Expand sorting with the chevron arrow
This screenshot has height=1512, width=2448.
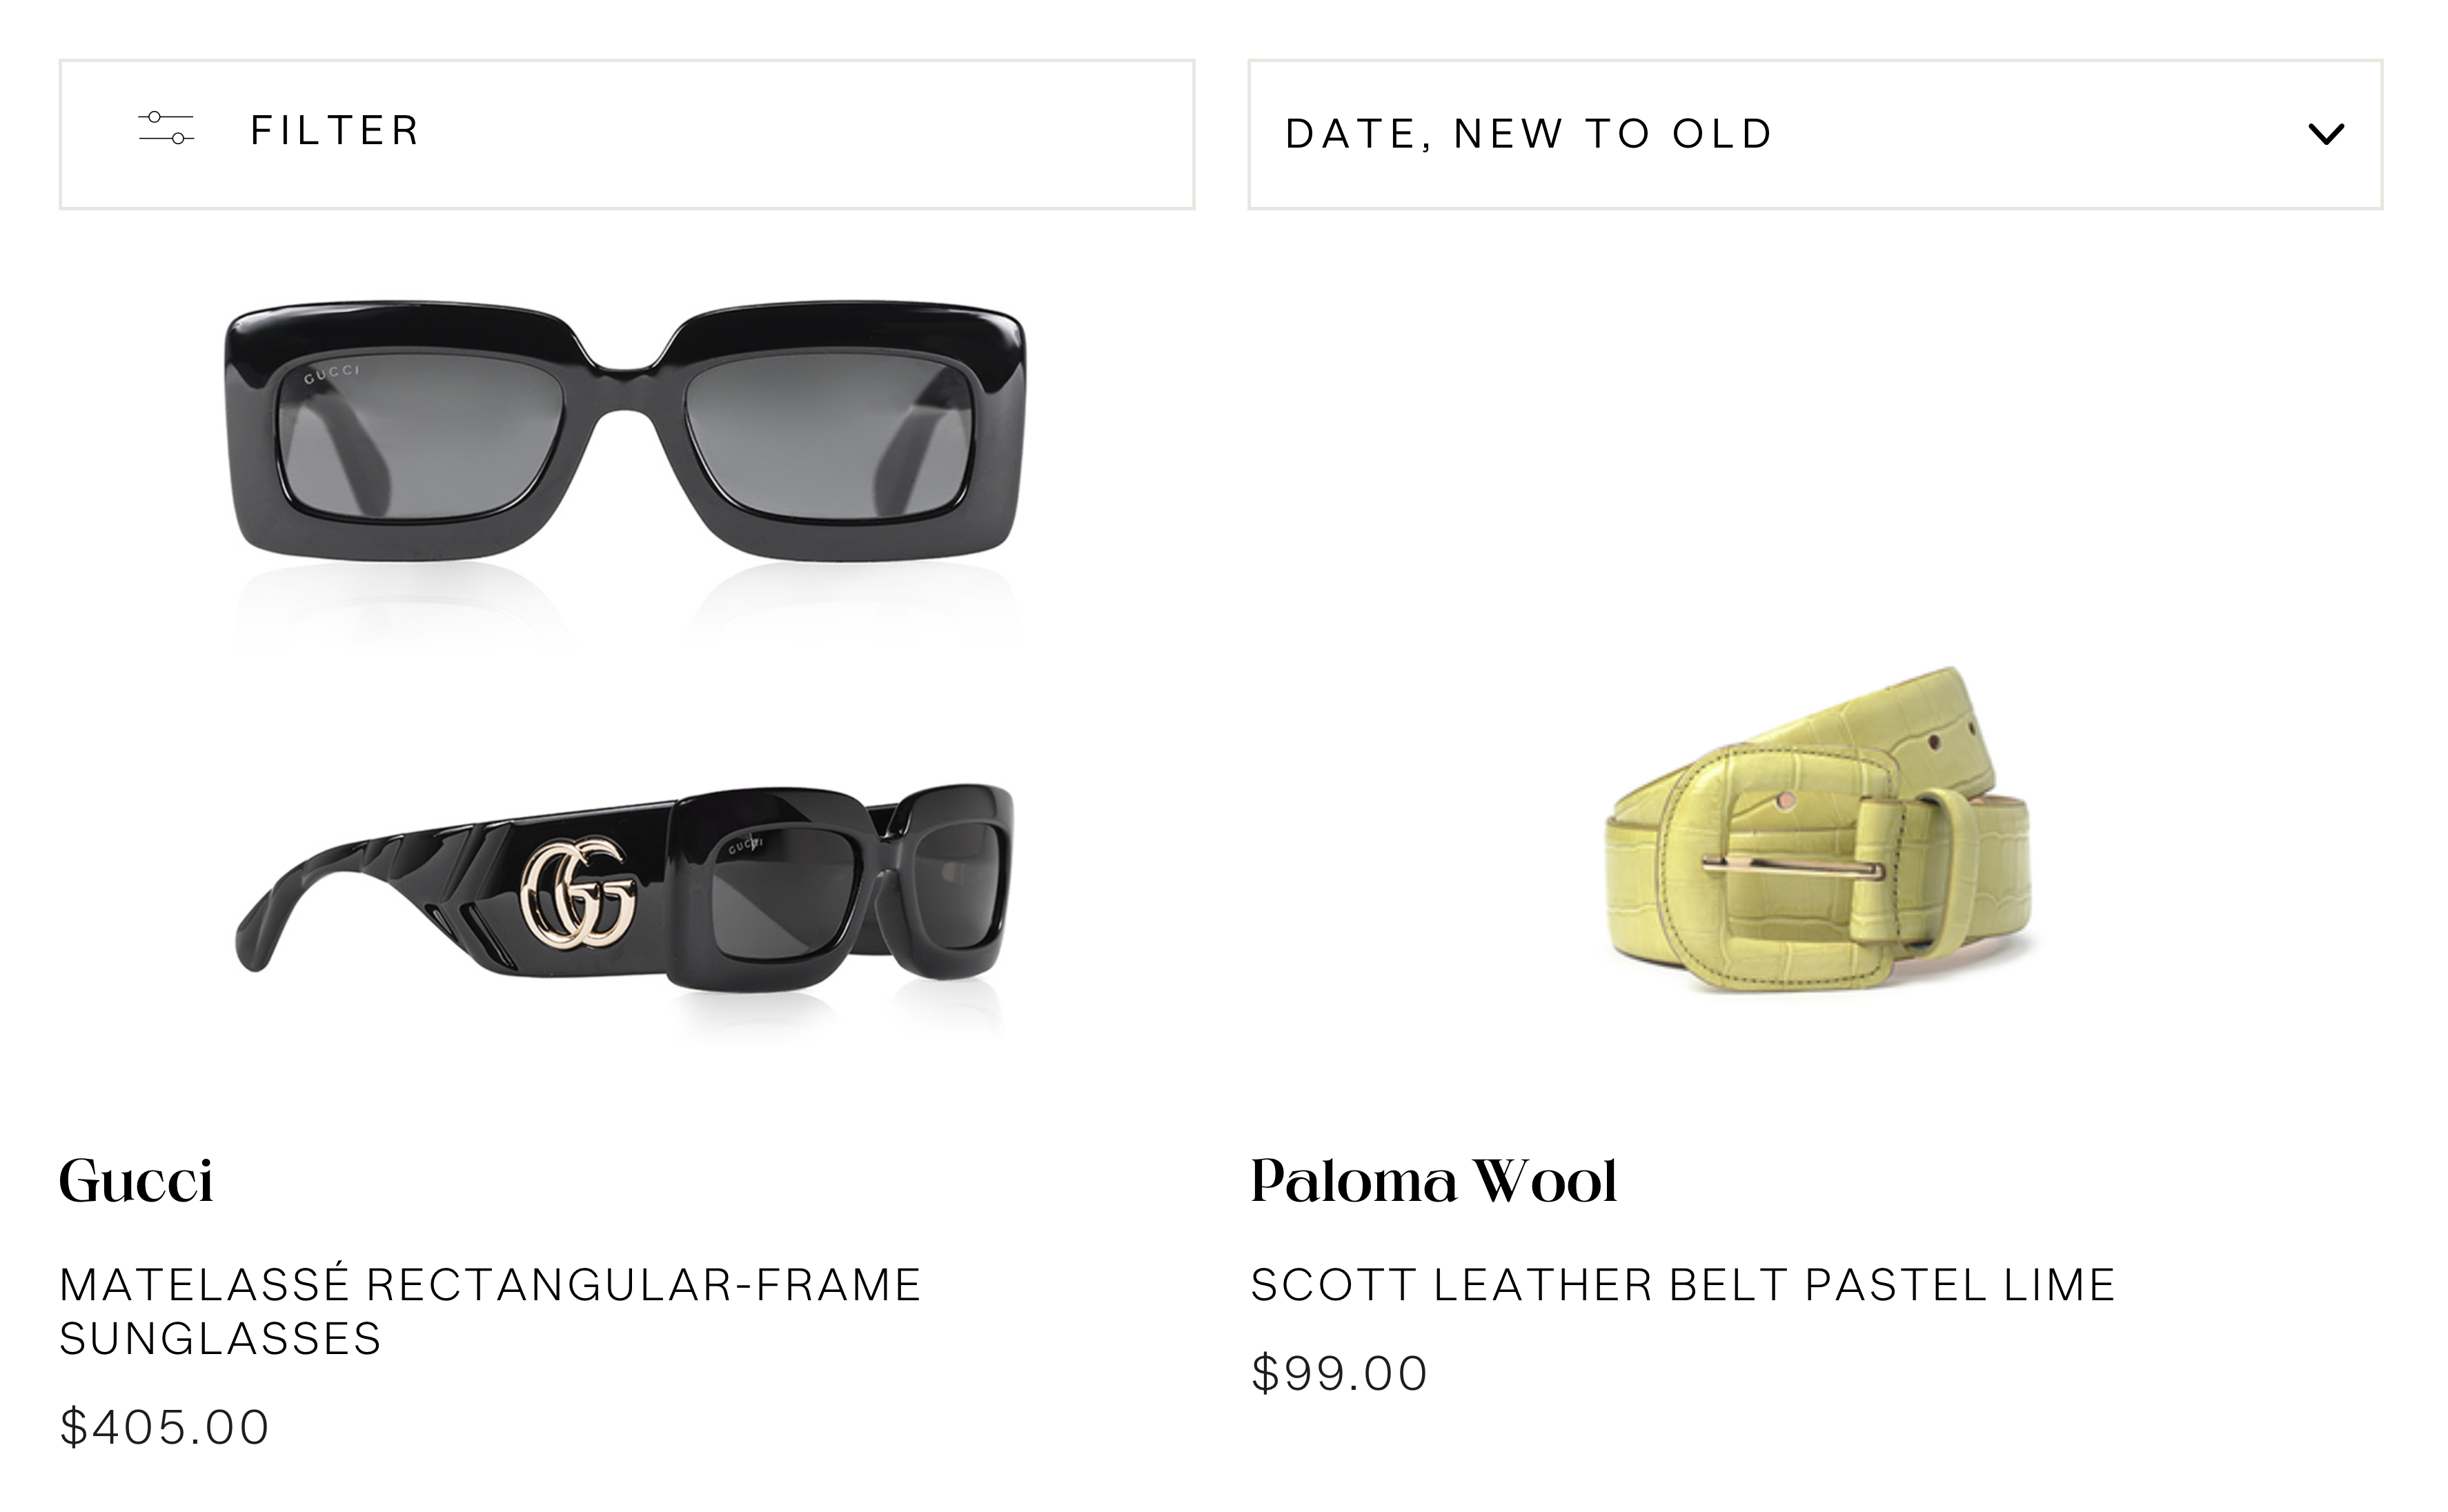tap(2326, 134)
